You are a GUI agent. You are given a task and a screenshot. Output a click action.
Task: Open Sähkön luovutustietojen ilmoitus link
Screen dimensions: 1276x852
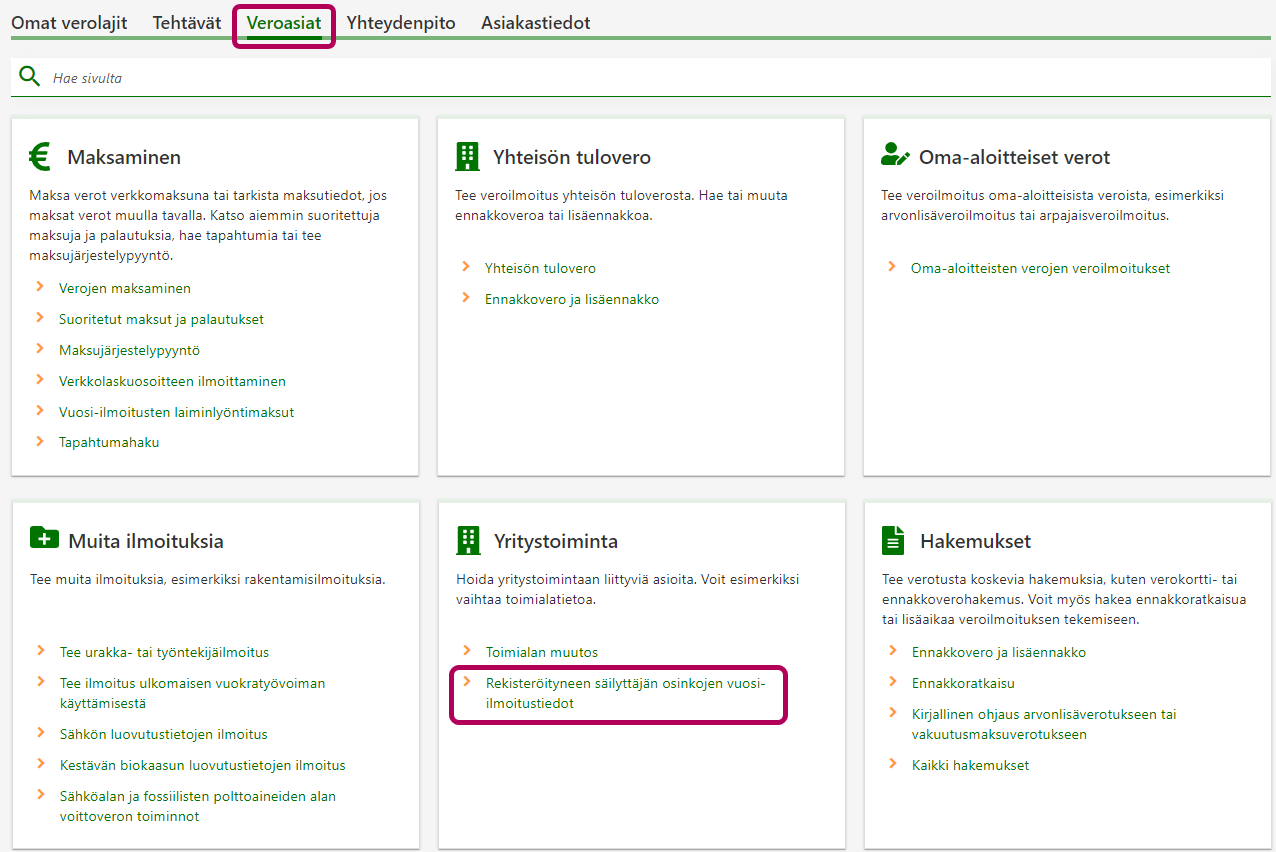163,734
